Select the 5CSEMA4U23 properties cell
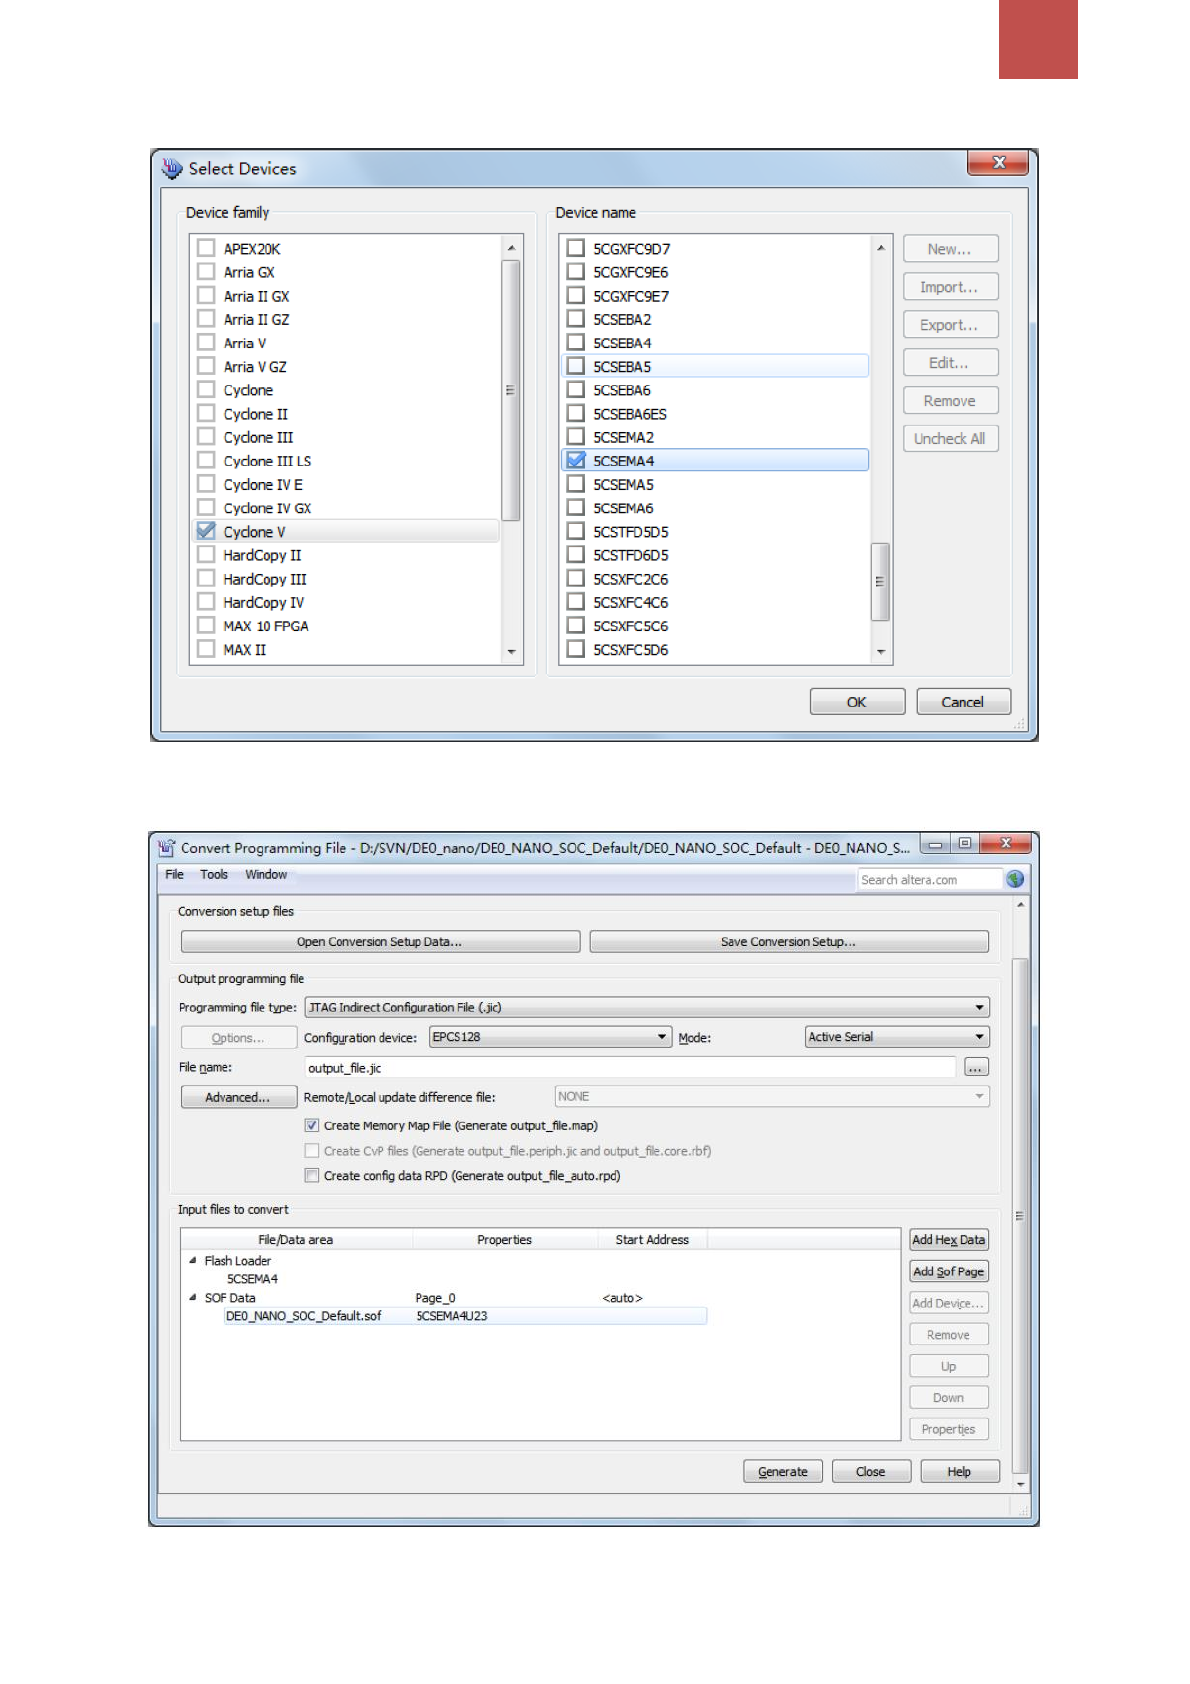This screenshot has height=1684, width=1190. point(452,1316)
